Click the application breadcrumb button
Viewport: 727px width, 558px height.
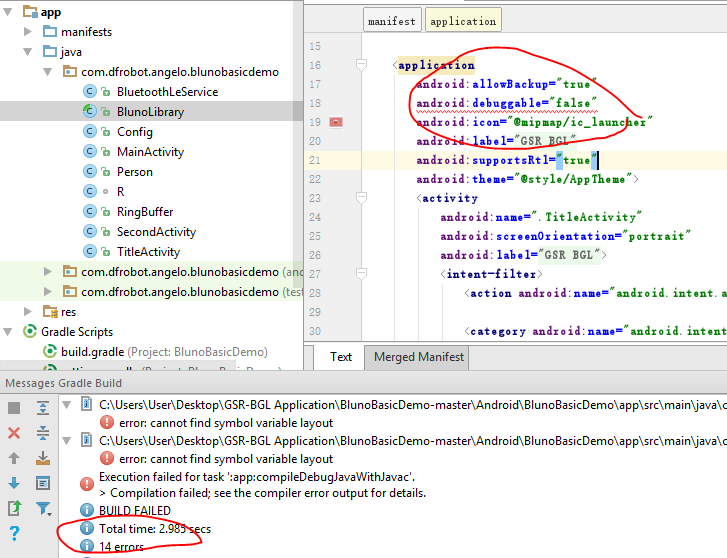click(x=463, y=21)
